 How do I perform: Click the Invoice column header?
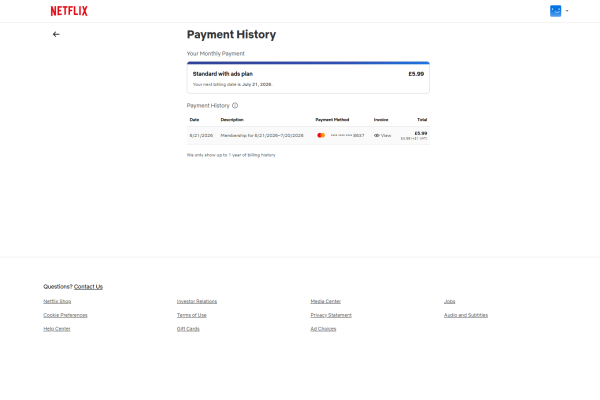point(381,120)
